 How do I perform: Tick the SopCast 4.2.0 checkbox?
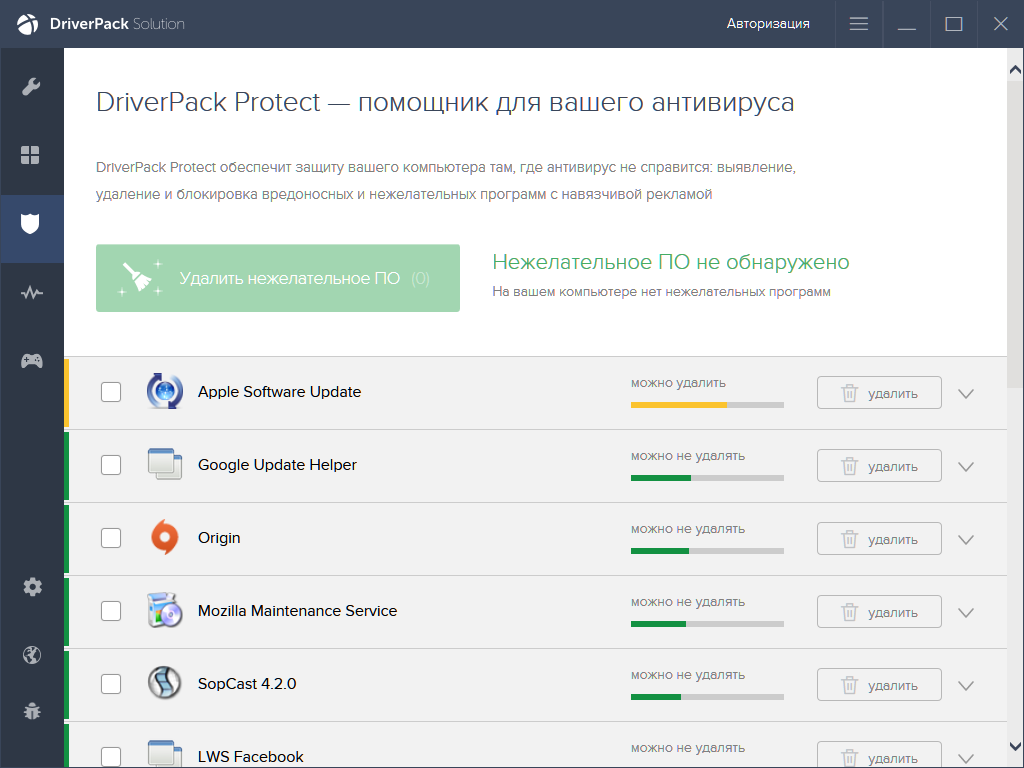(111, 684)
